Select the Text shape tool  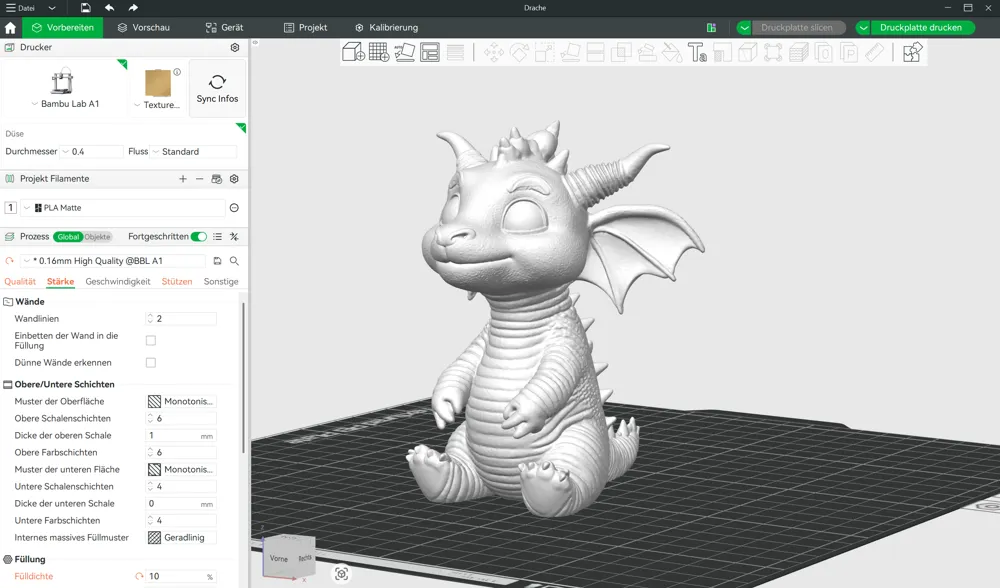[697, 52]
